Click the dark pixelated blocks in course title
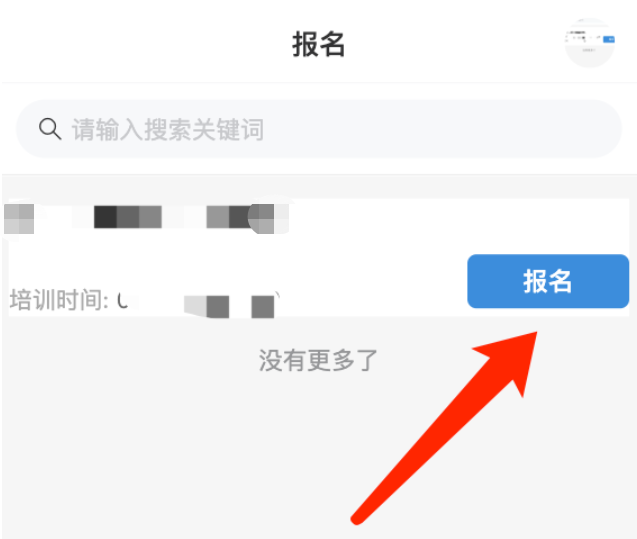 click(x=128, y=217)
